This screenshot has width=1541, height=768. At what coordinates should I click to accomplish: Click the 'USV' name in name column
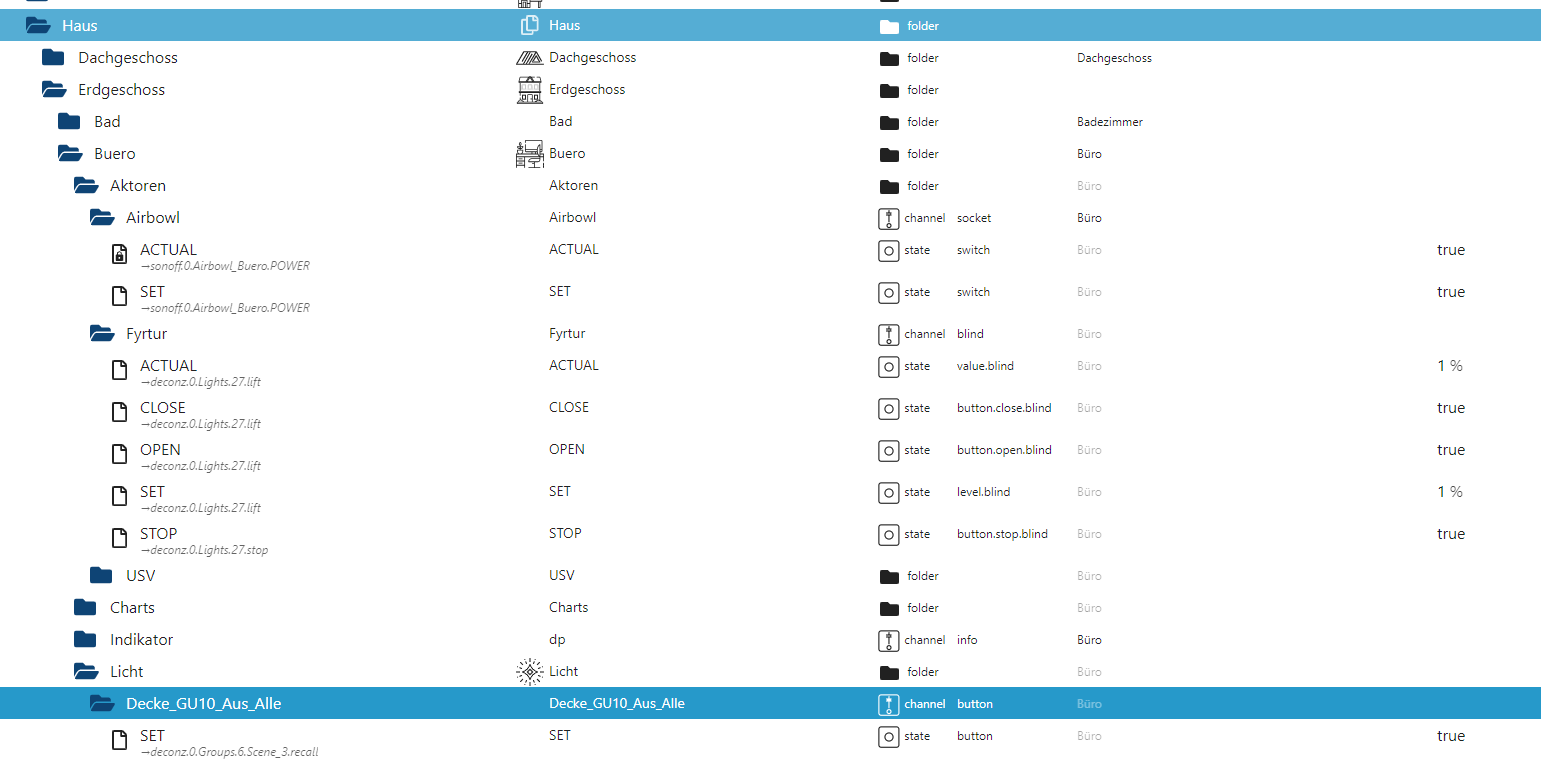pyautogui.click(x=562, y=575)
